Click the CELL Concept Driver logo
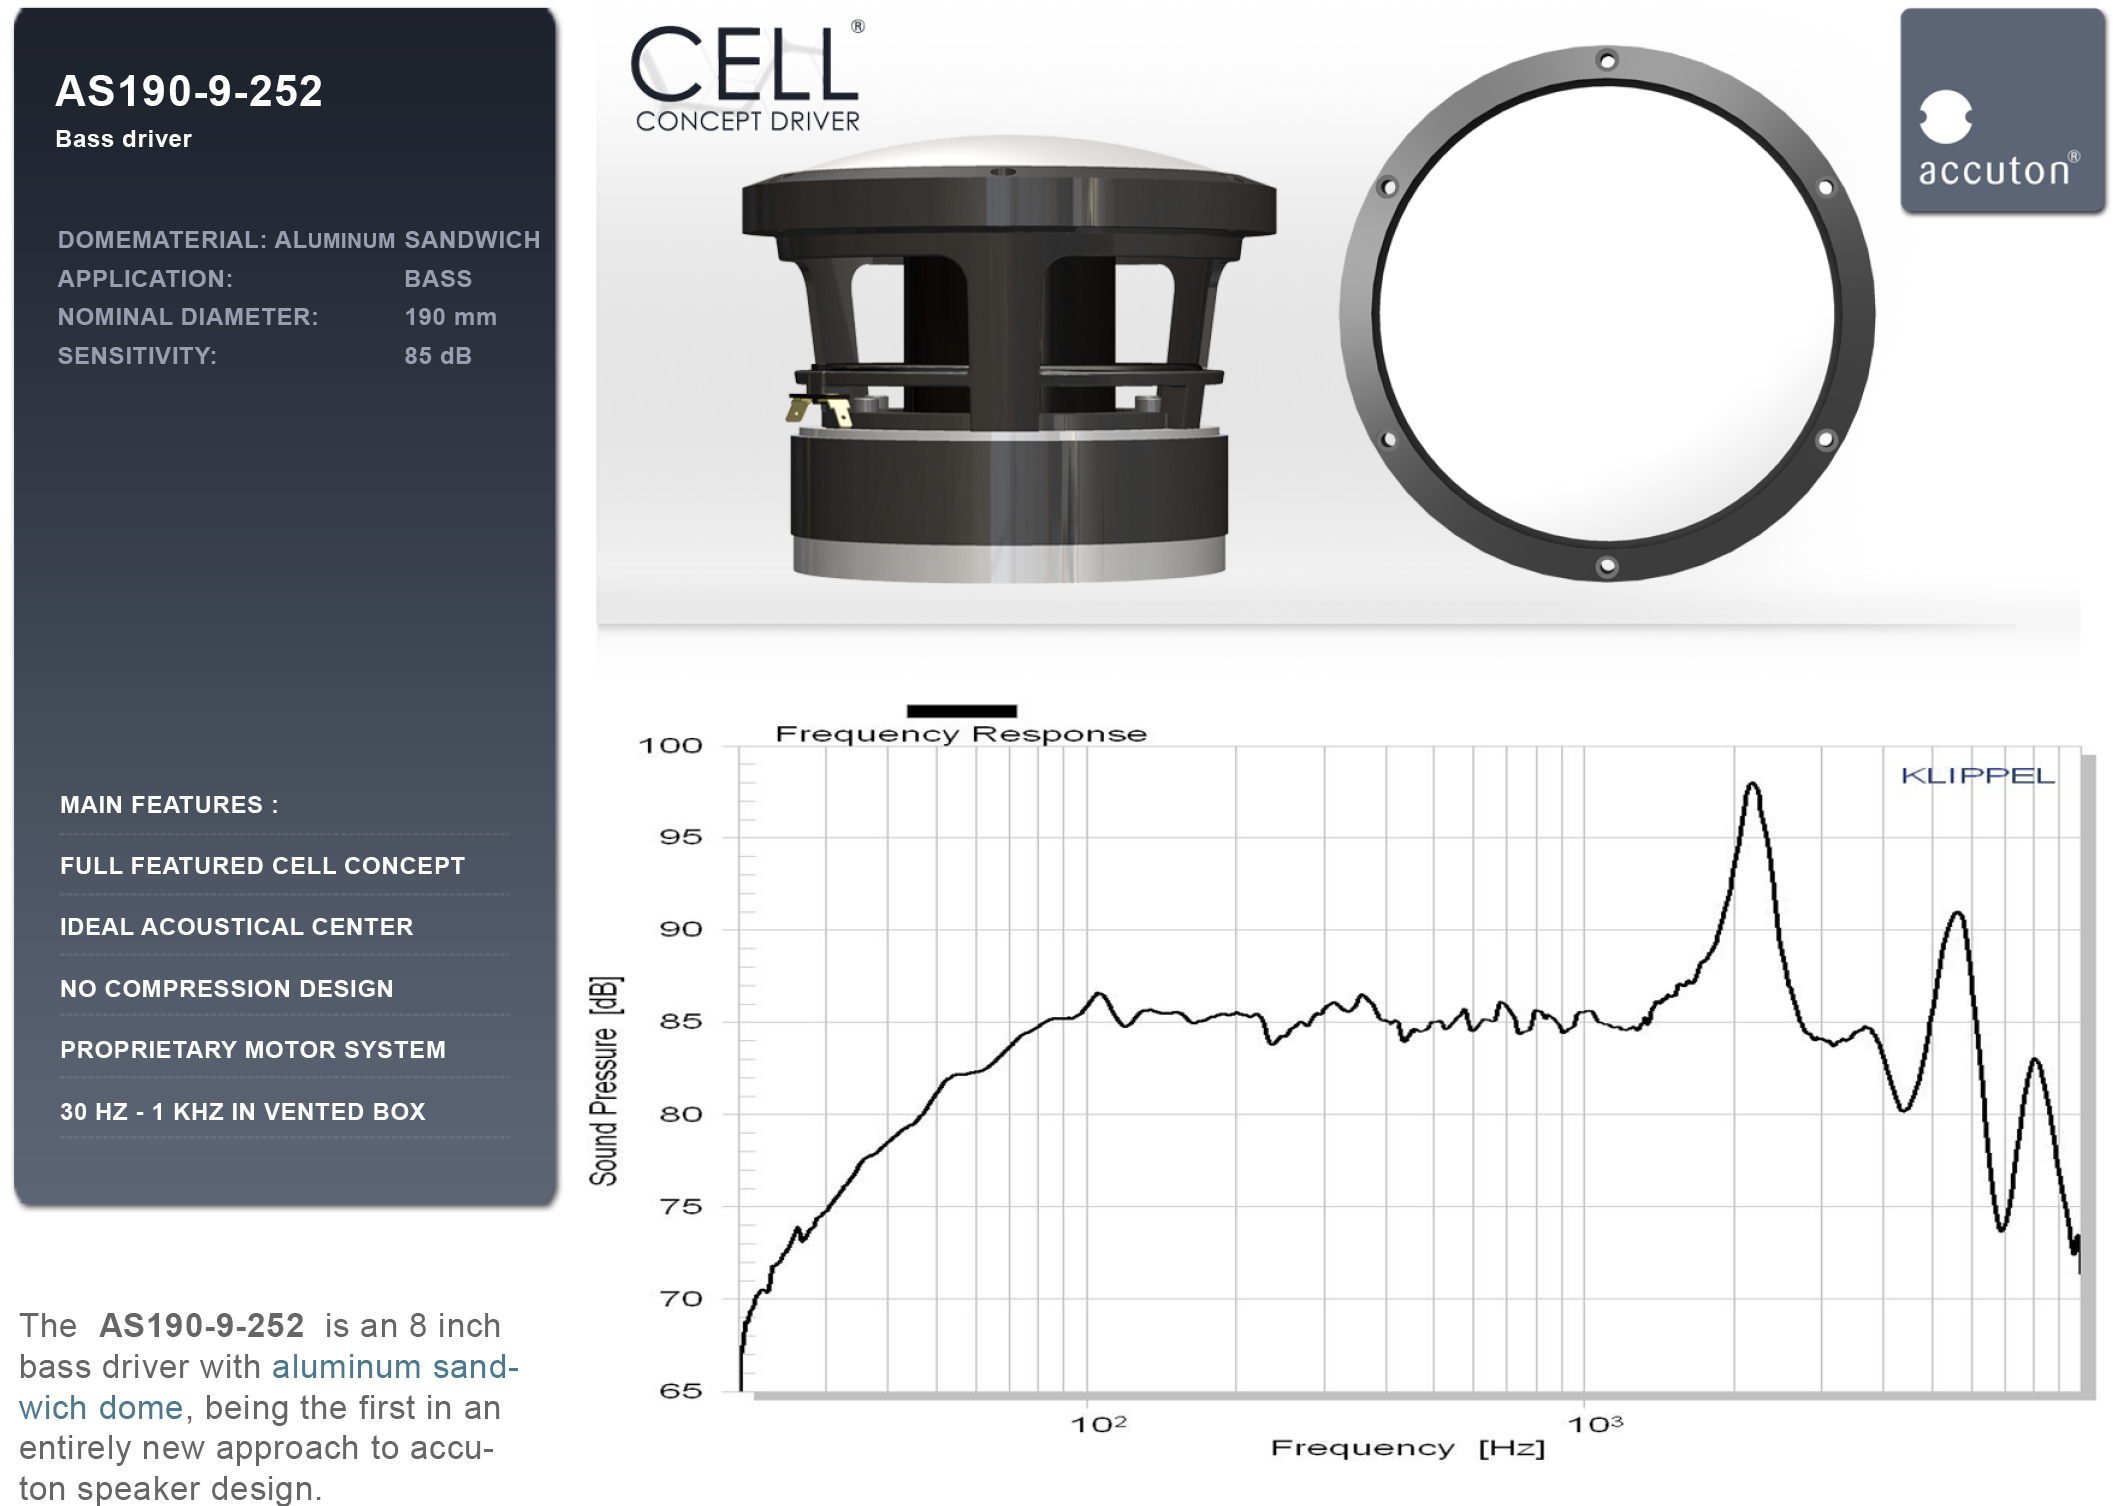2114x1506 pixels. tap(748, 76)
